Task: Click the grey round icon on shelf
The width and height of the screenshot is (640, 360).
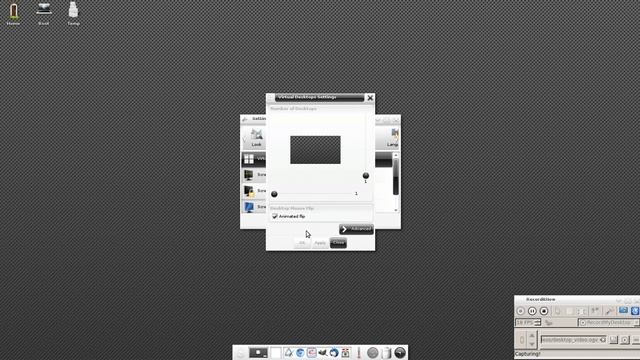Action: coord(373,353)
